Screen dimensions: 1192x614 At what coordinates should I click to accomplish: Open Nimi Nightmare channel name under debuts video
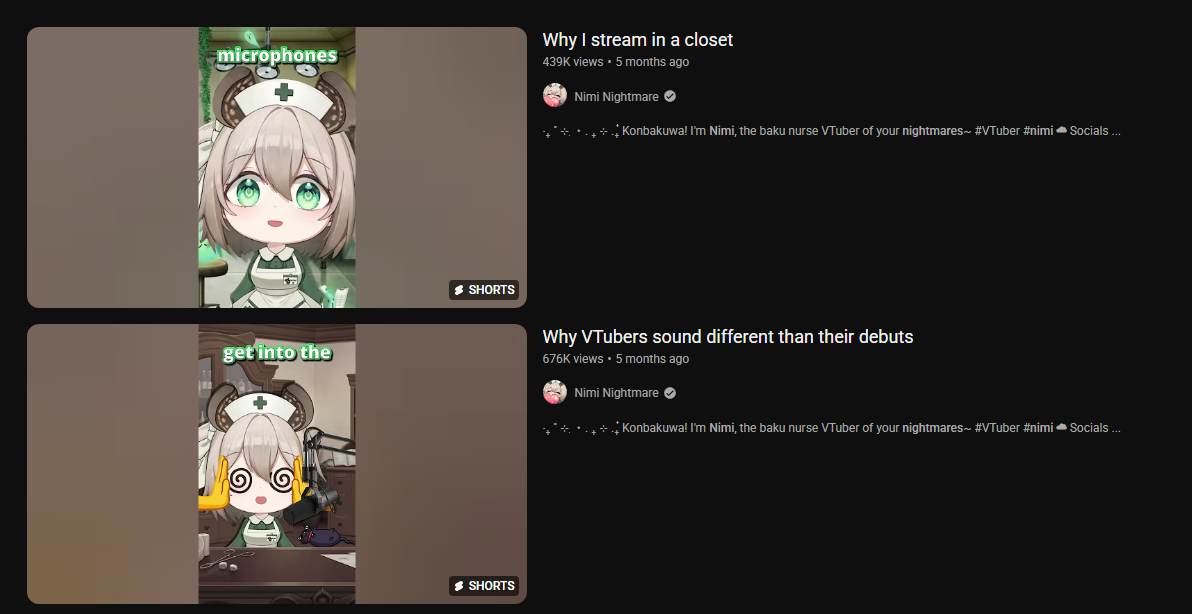click(617, 393)
